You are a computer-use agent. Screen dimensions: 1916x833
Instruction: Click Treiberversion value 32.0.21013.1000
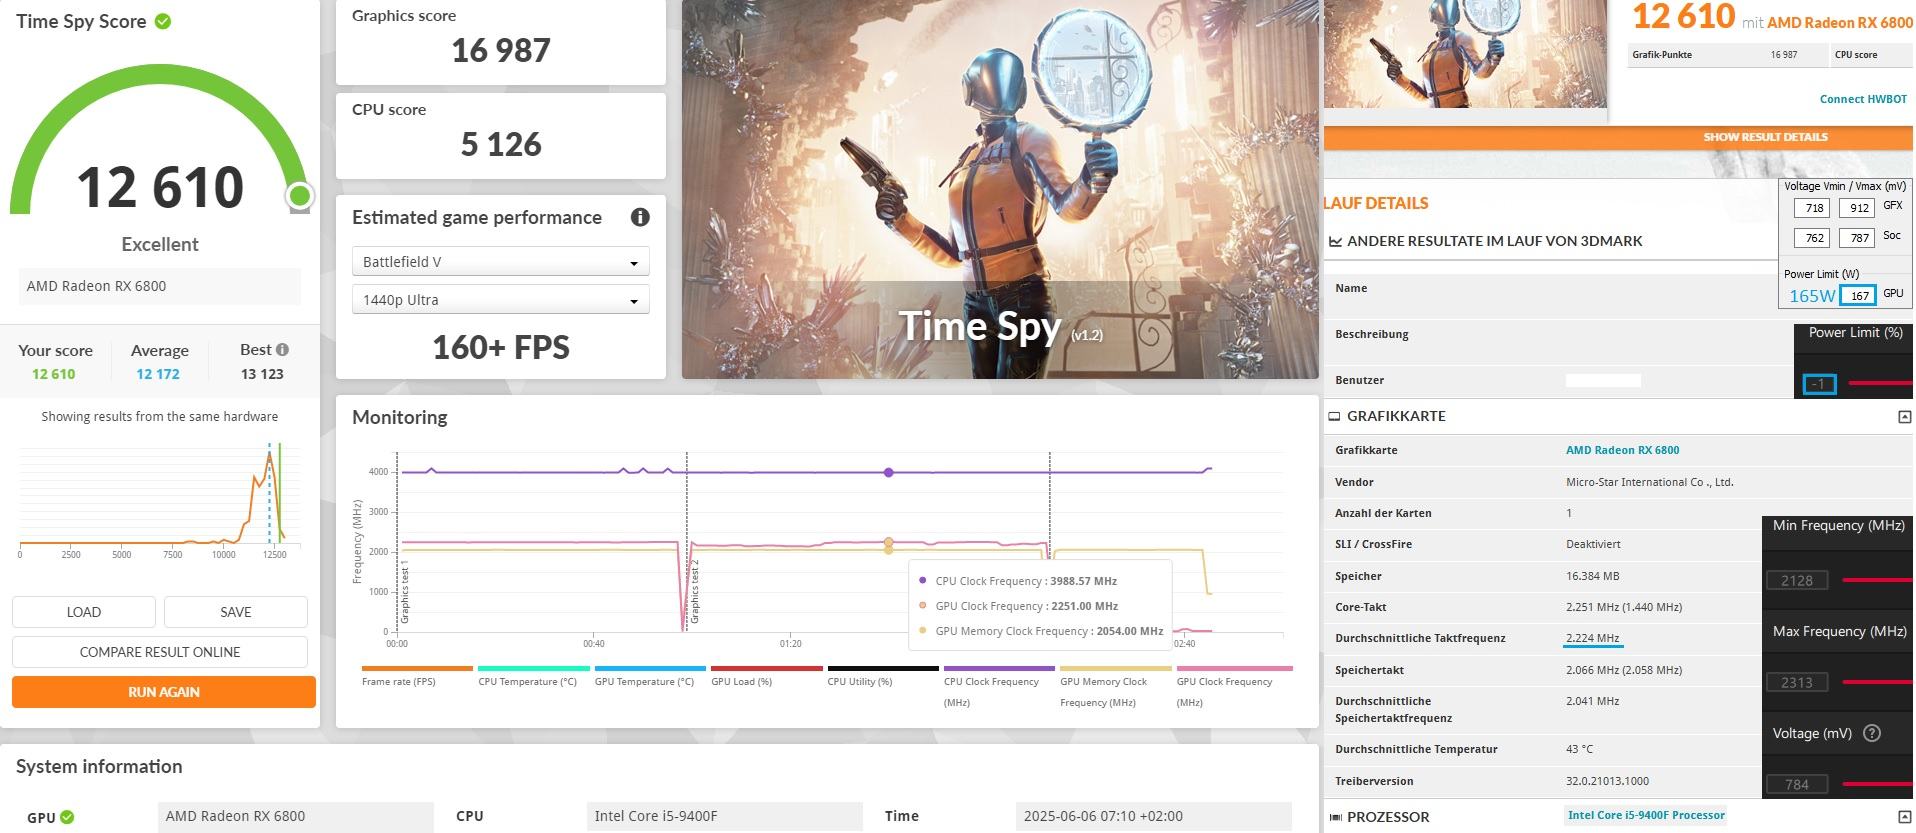[x=1607, y=781]
